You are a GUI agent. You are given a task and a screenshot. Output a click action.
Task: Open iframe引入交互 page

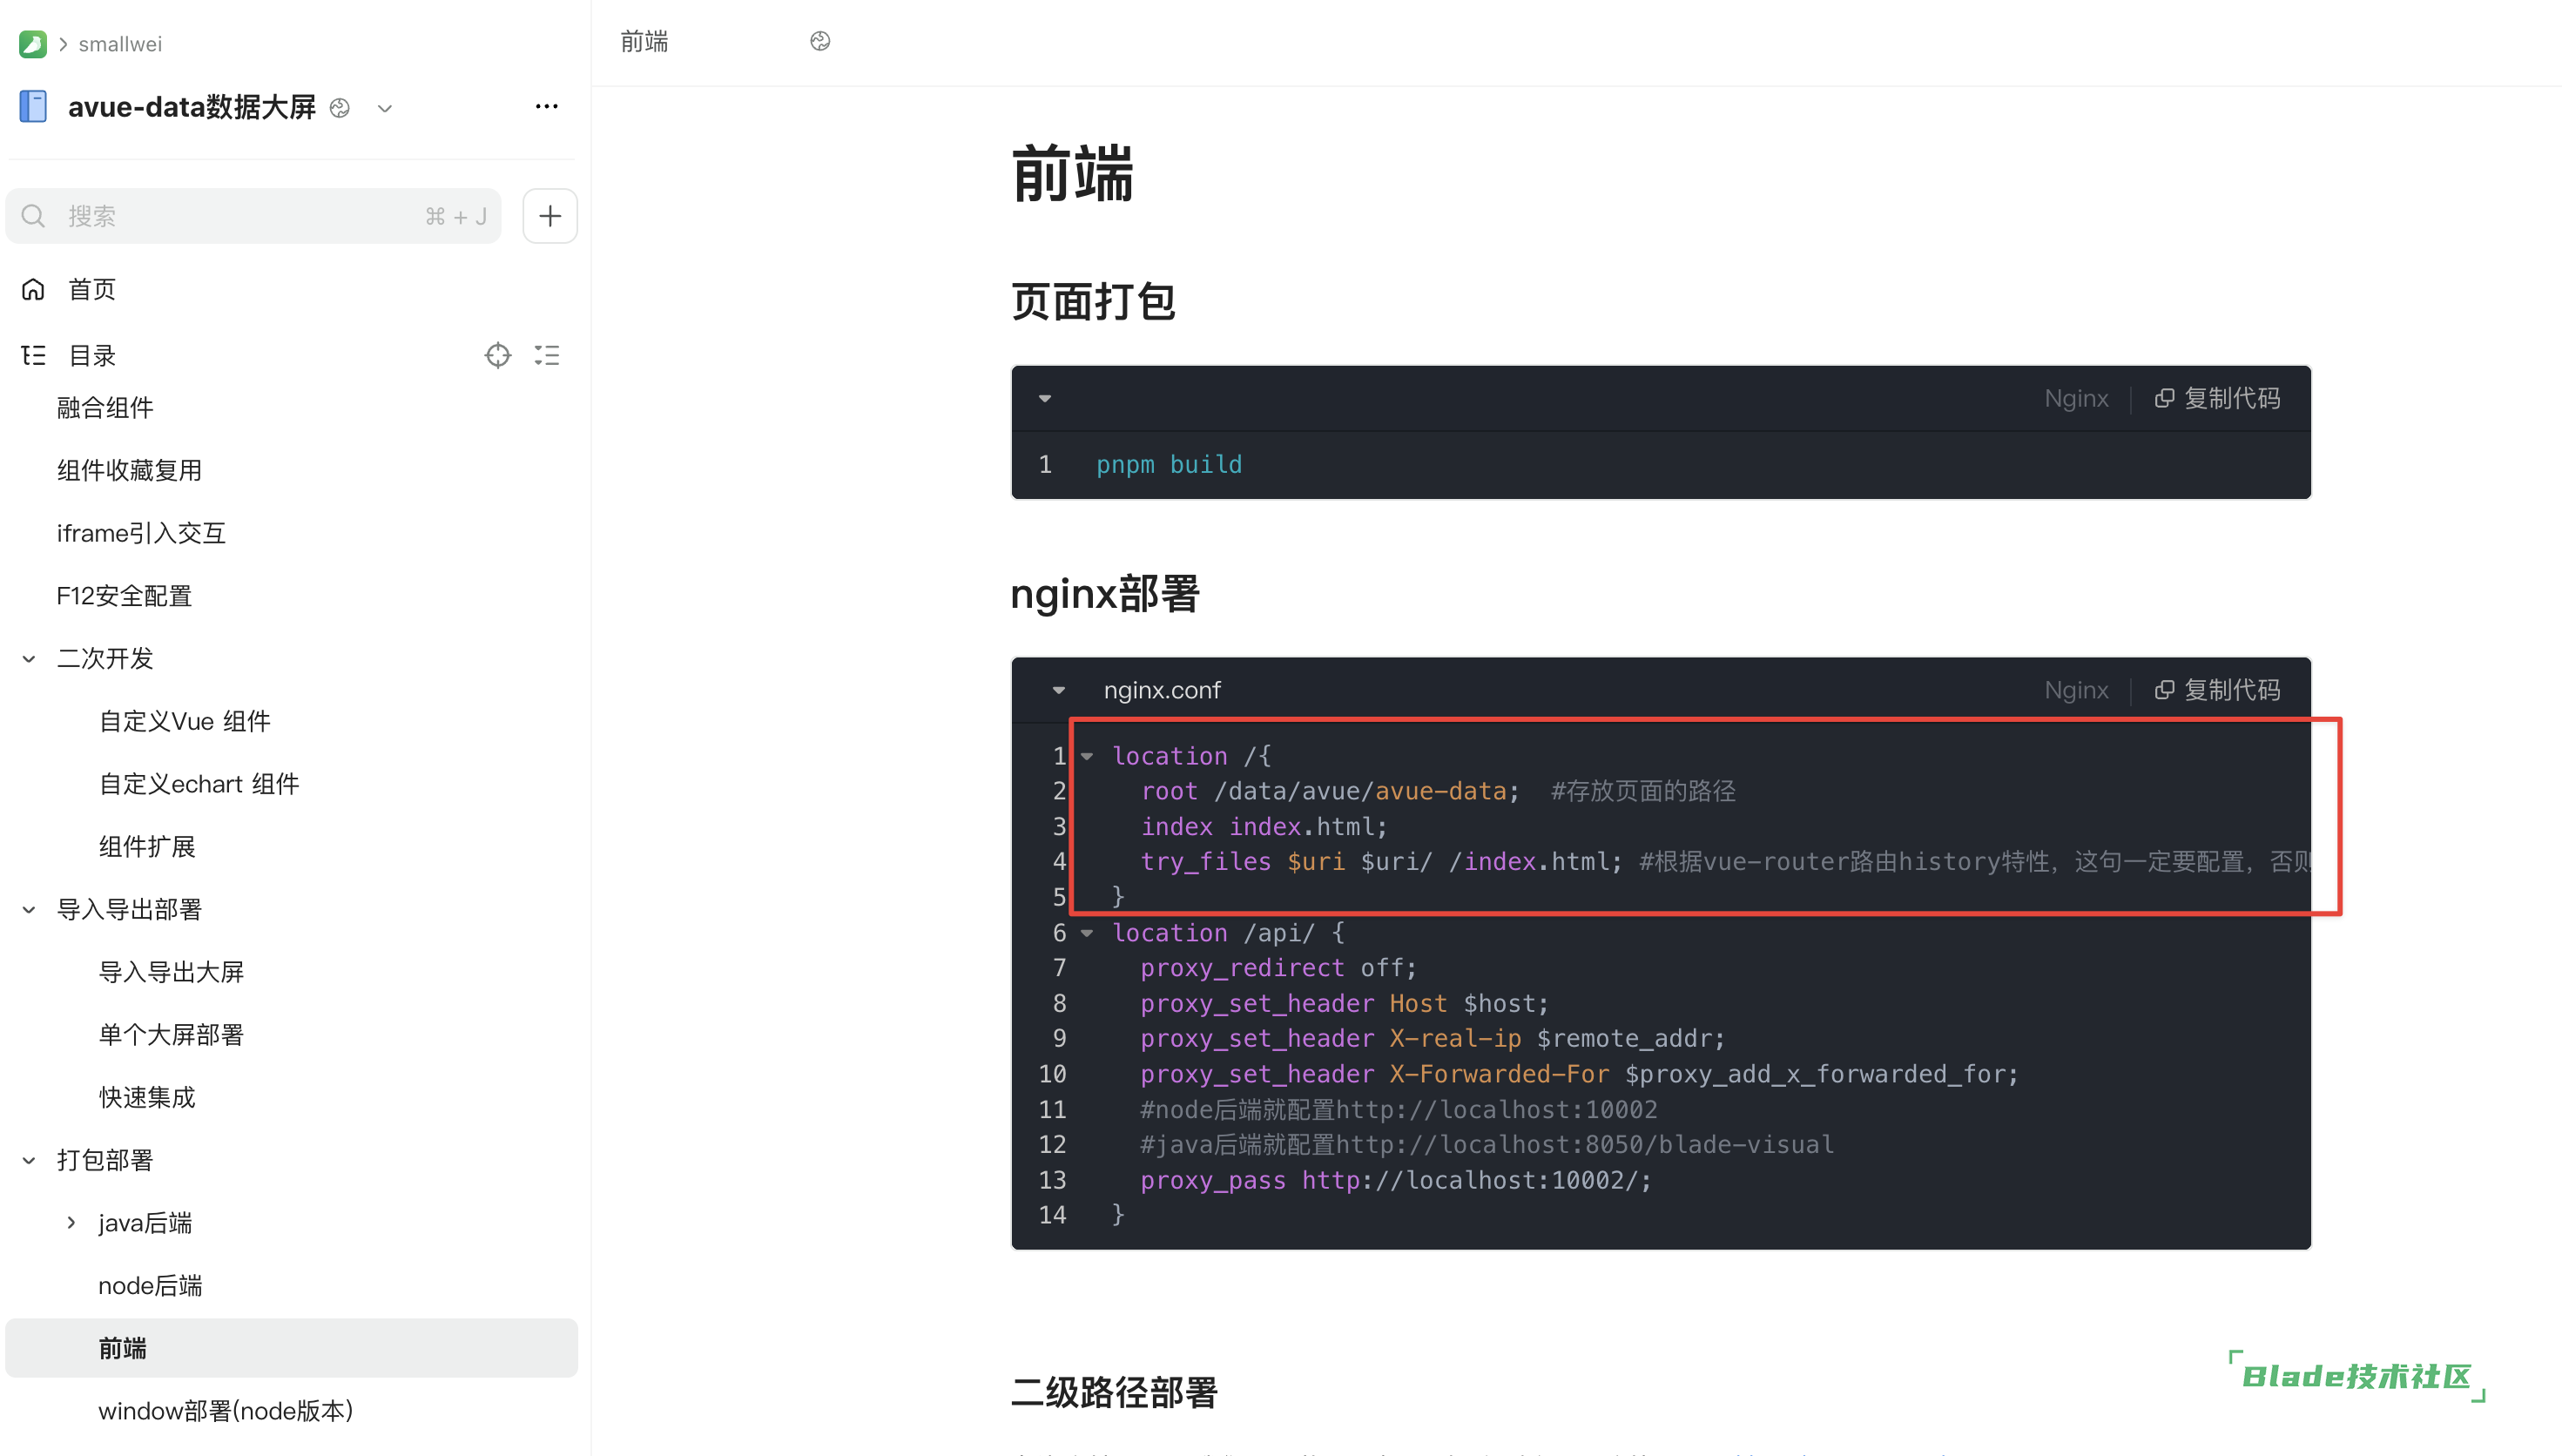pyautogui.click(x=141, y=533)
